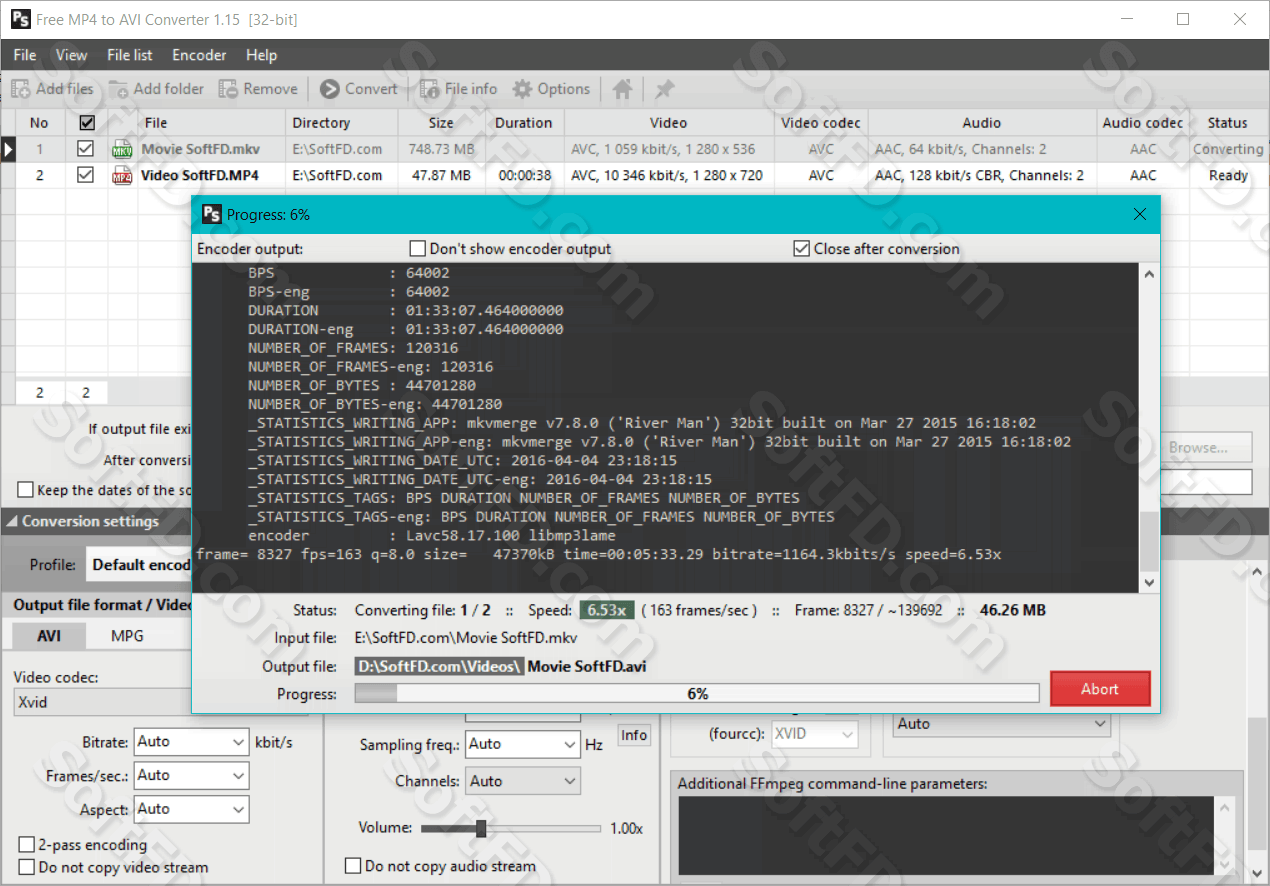This screenshot has width=1270, height=886.
Task: Abort the running conversion
Action: [1100, 689]
